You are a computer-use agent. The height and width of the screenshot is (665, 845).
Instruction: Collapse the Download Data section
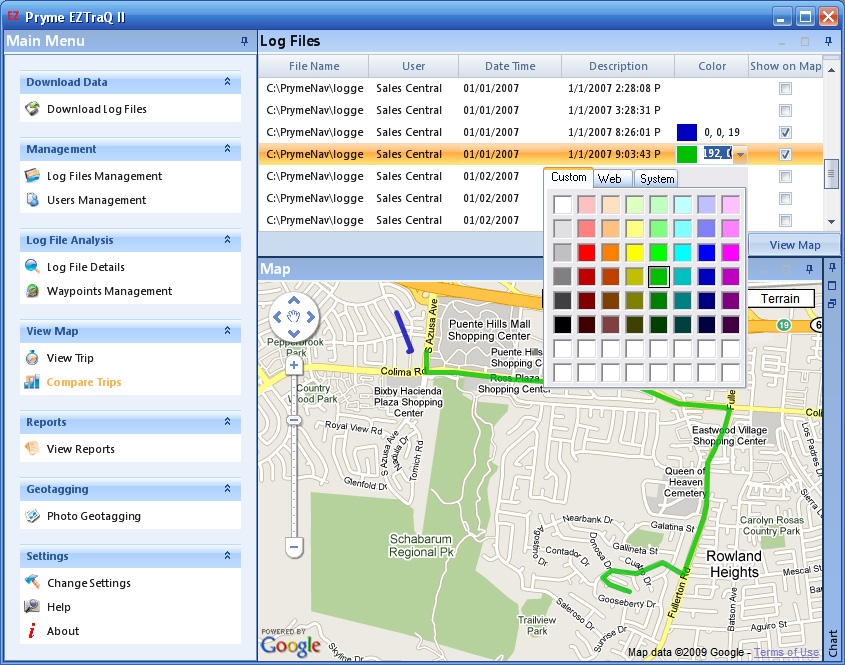(x=227, y=81)
